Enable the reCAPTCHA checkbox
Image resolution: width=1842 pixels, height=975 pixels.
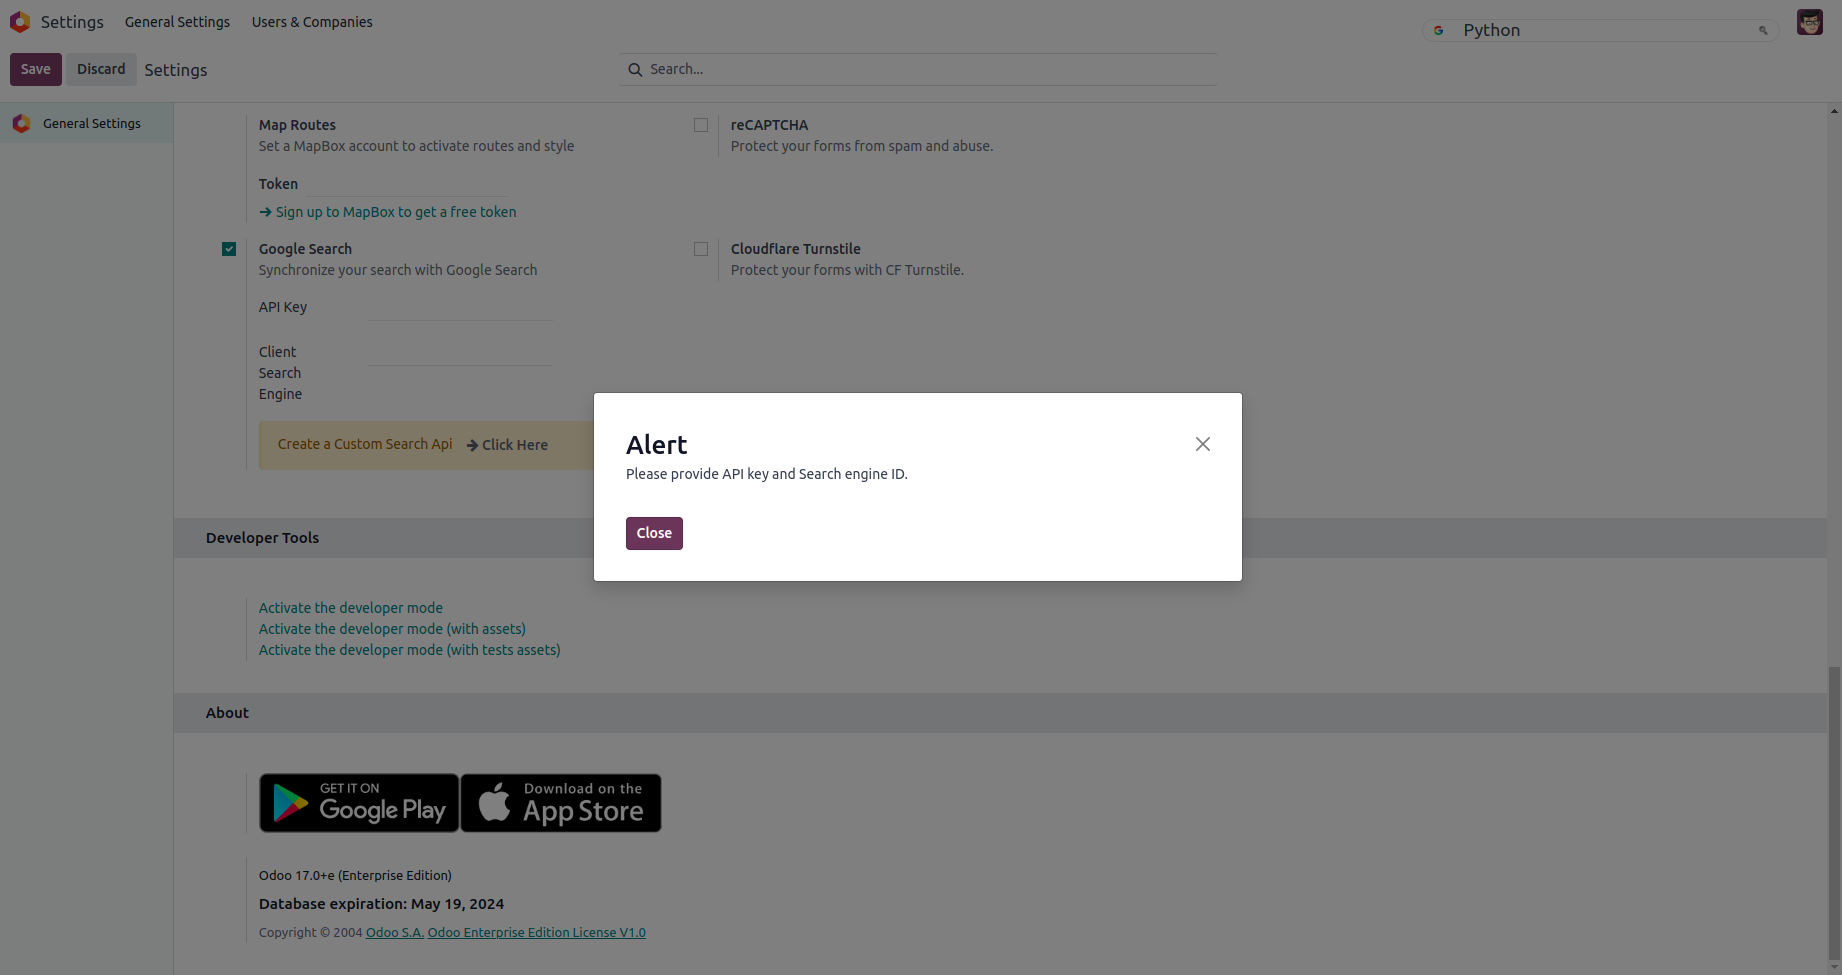(701, 125)
